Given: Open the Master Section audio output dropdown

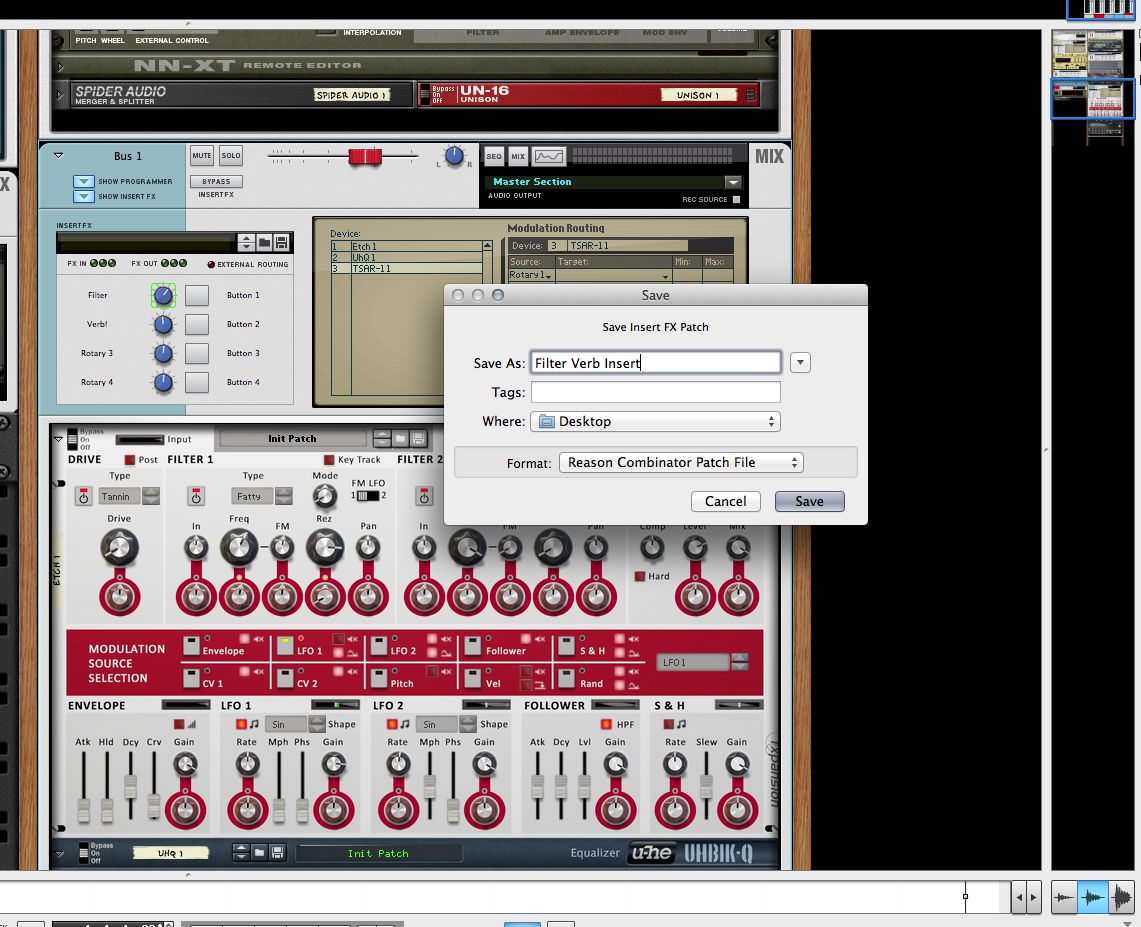Looking at the screenshot, I should click(733, 182).
